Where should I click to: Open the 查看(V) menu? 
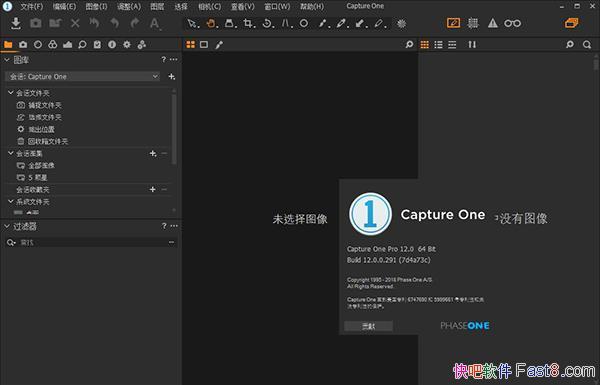tap(243, 7)
